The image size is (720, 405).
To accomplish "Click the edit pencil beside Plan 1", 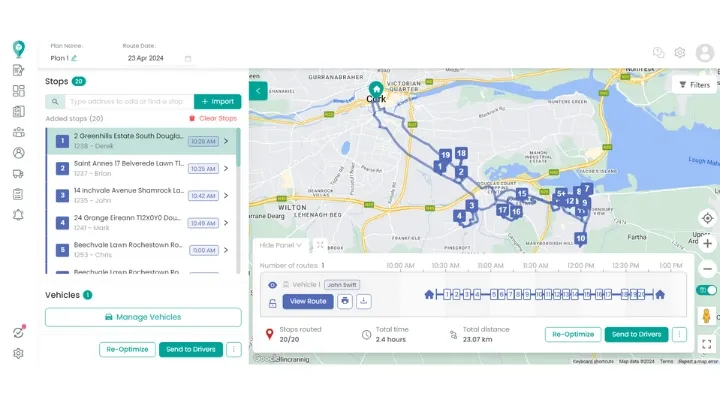I will pyautogui.click(x=74, y=58).
